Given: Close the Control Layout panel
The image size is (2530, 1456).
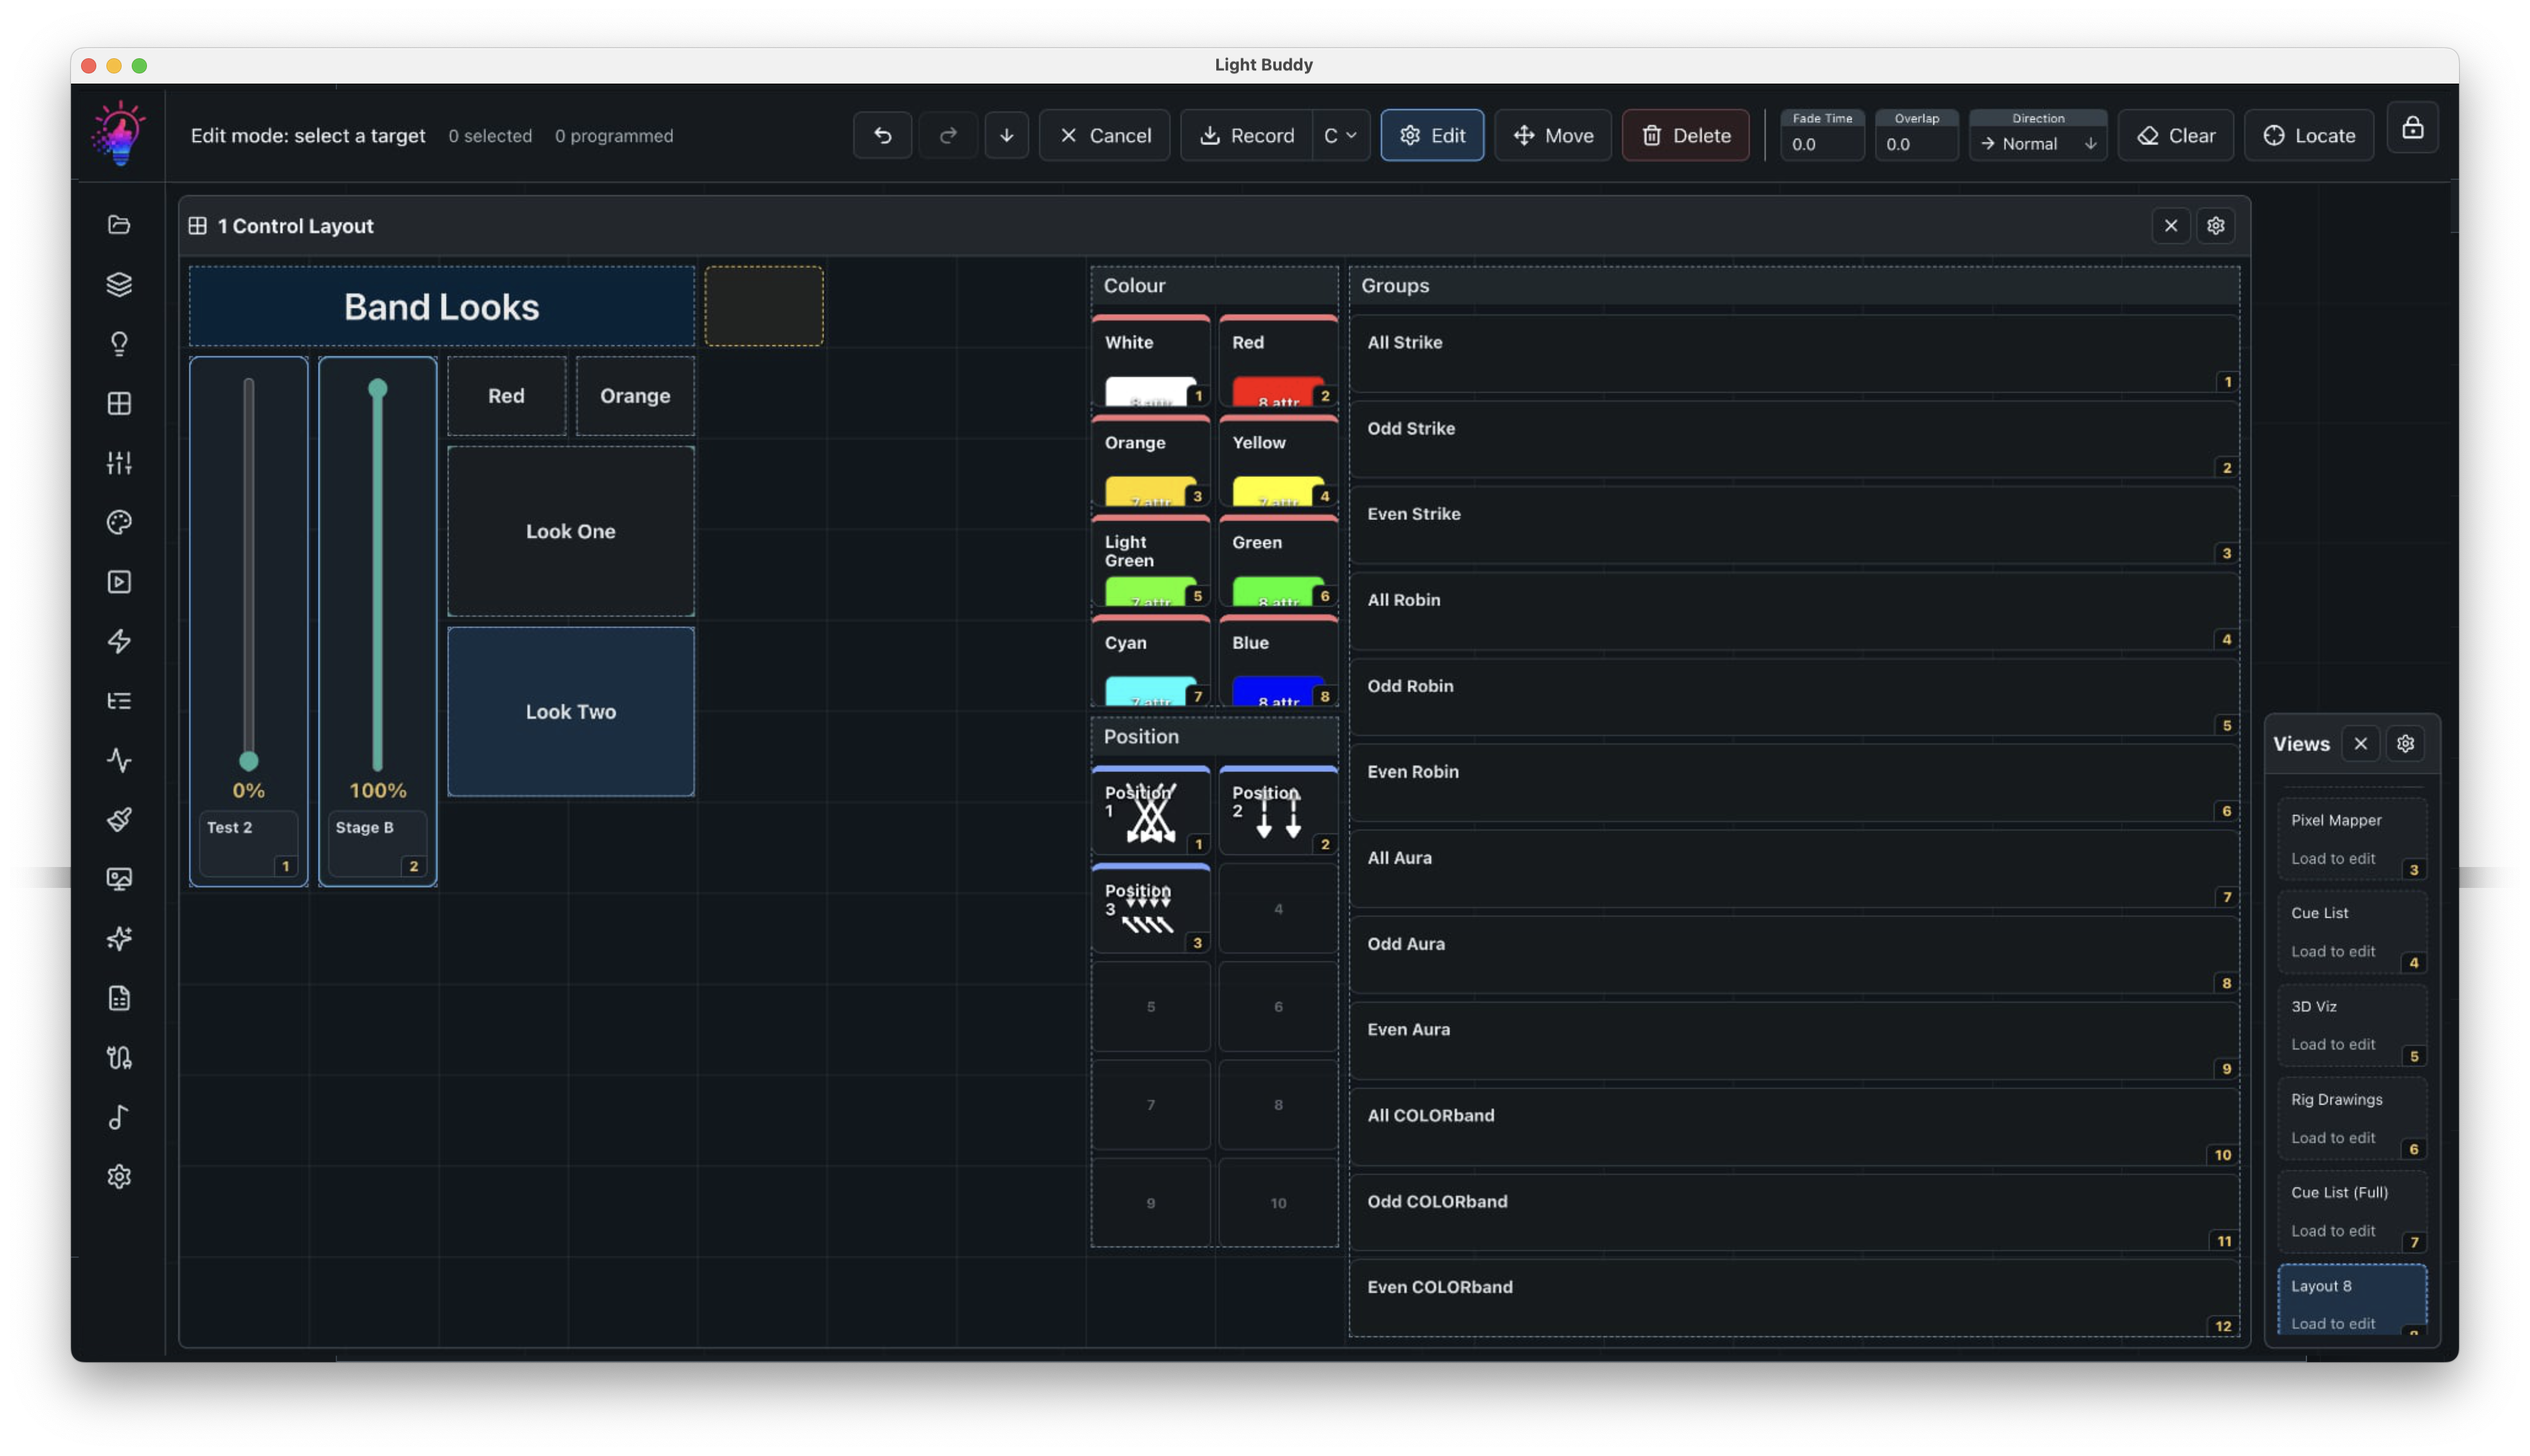Looking at the screenshot, I should coord(2170,226).
